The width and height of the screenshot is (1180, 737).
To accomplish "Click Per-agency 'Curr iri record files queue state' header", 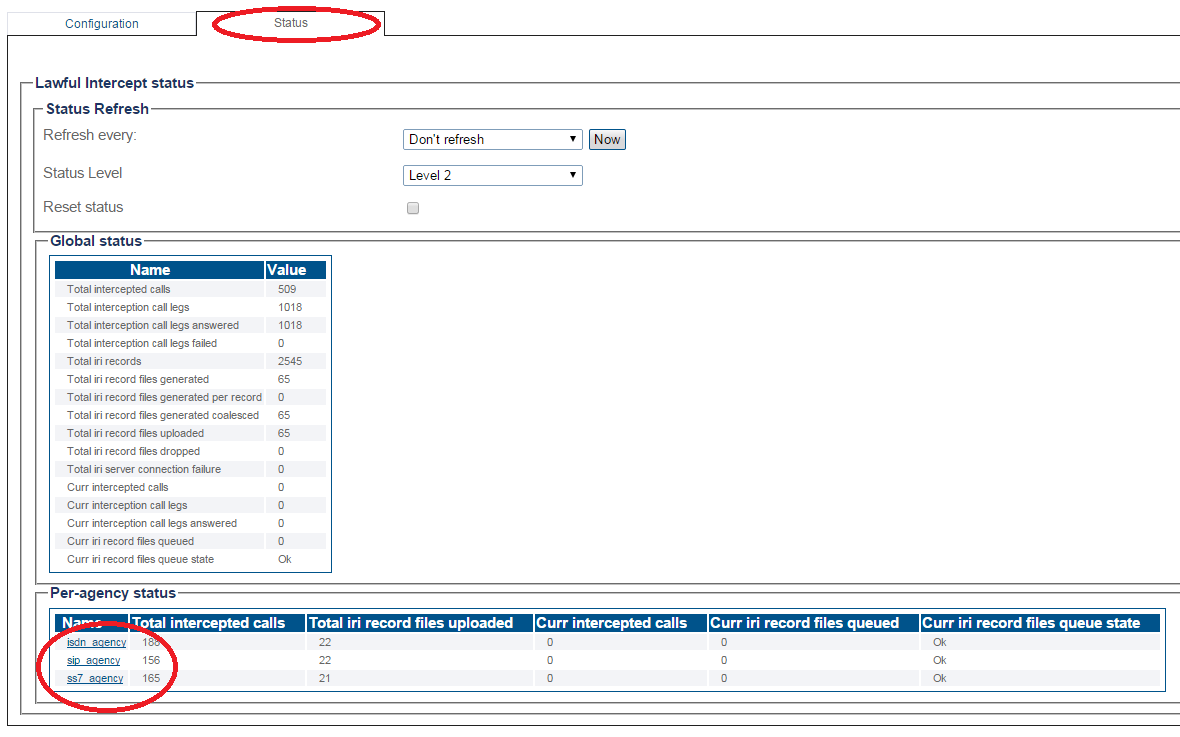I will point(1031,623).
